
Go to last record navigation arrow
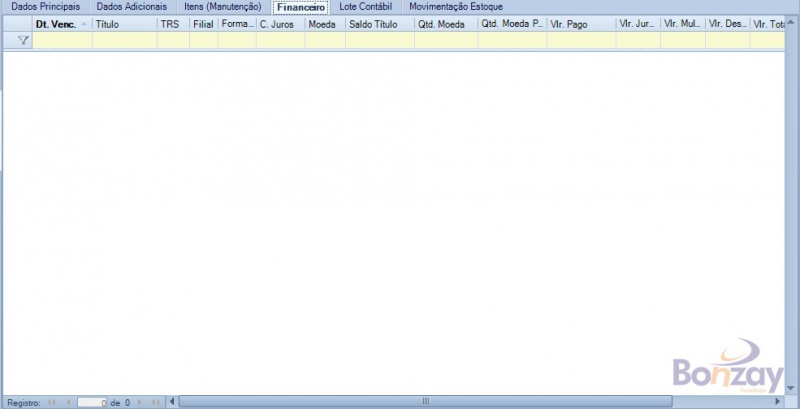[x=155, y=402]
